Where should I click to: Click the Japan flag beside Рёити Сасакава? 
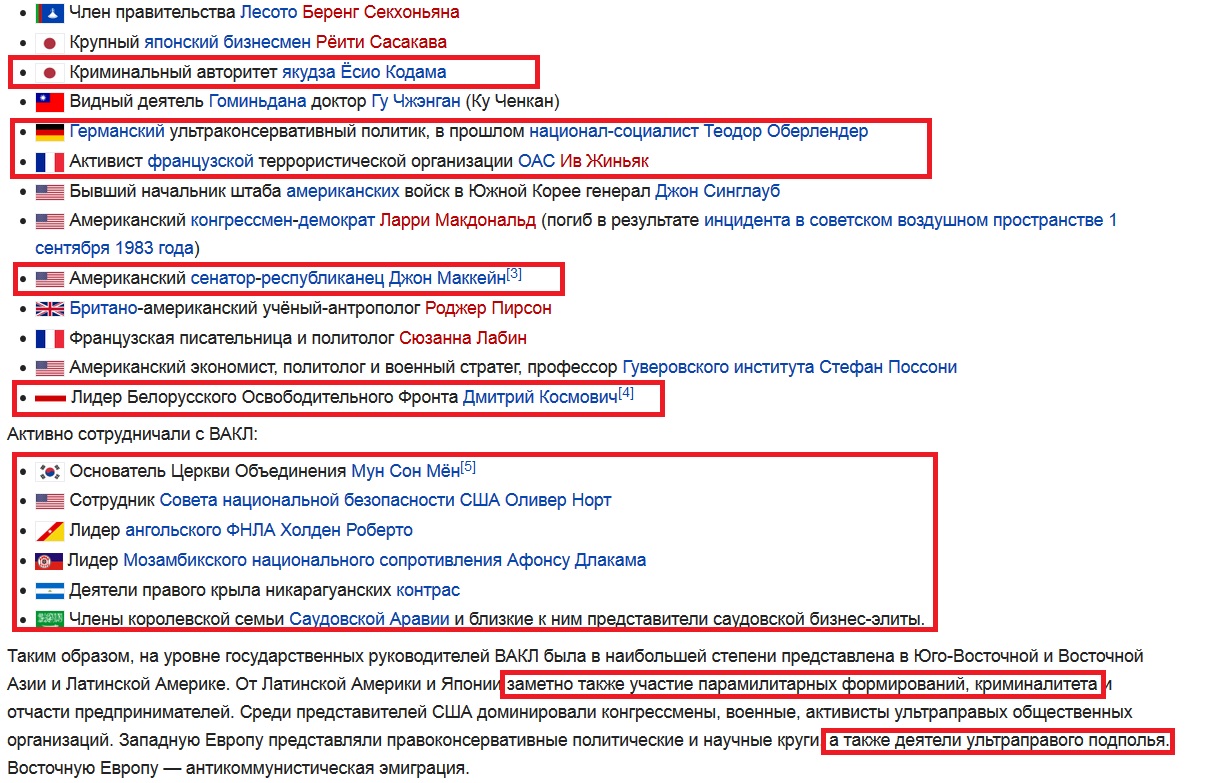coord(50,43)
